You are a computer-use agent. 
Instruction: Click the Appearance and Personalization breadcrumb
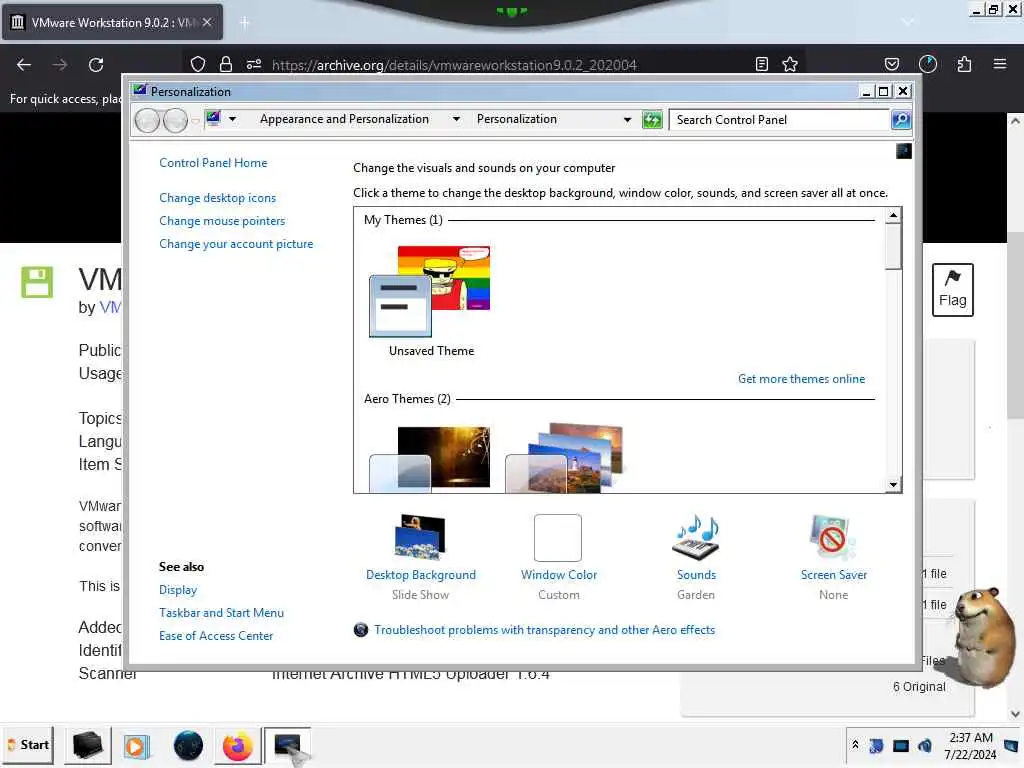coord(344,119)
